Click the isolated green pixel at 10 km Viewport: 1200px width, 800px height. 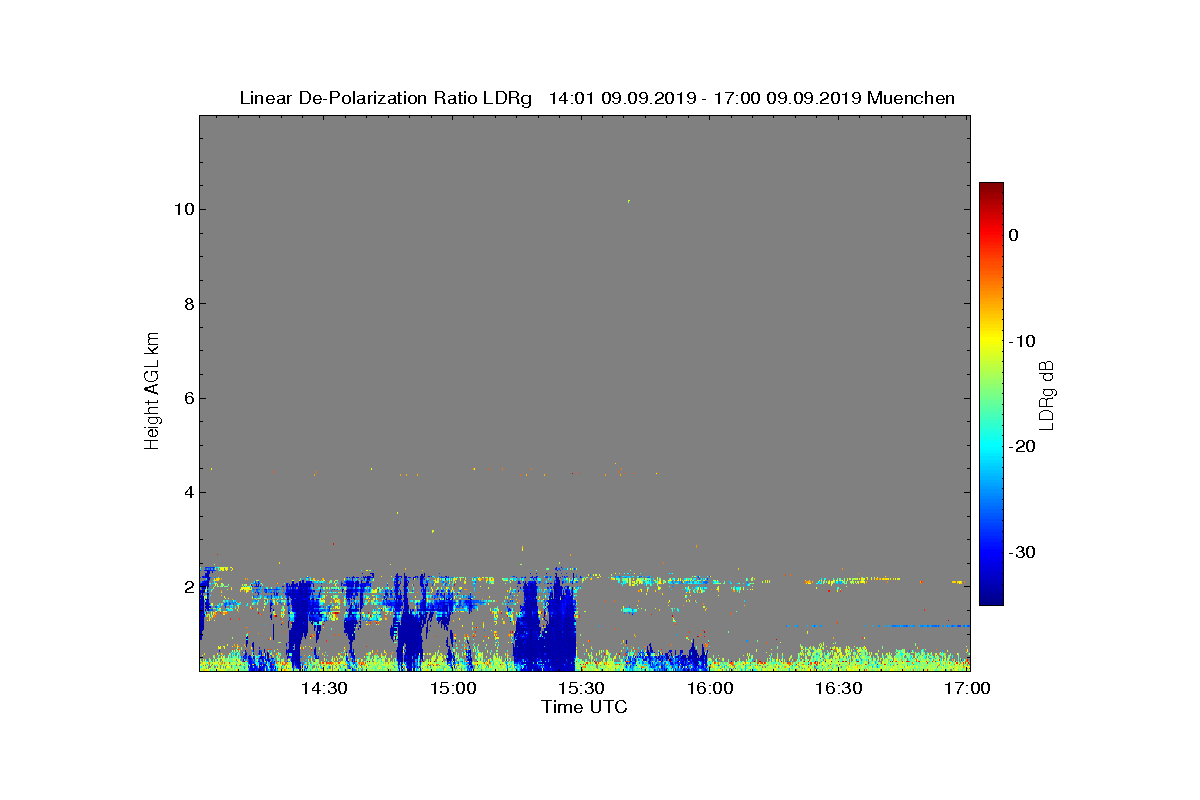tap(629, 201)
